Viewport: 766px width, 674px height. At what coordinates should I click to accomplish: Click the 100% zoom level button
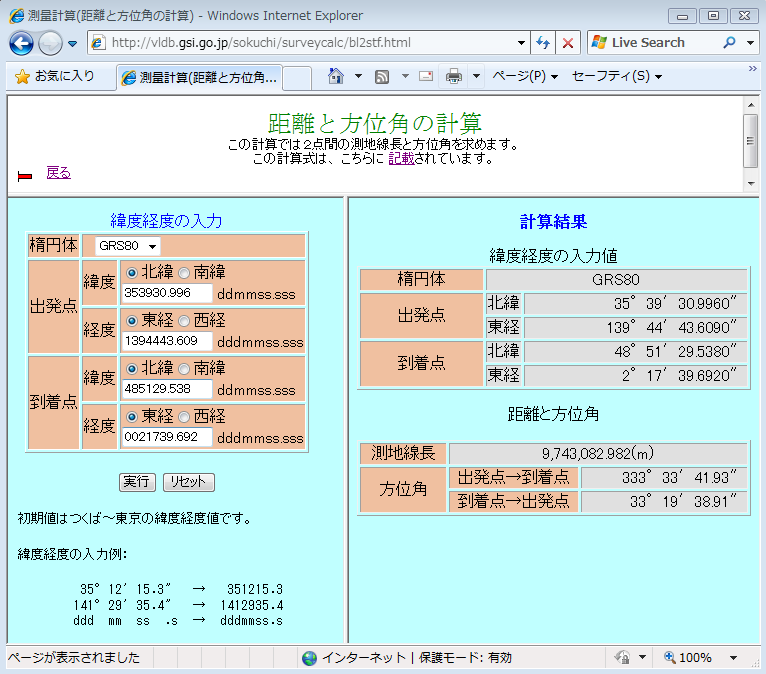pos(688,657)
